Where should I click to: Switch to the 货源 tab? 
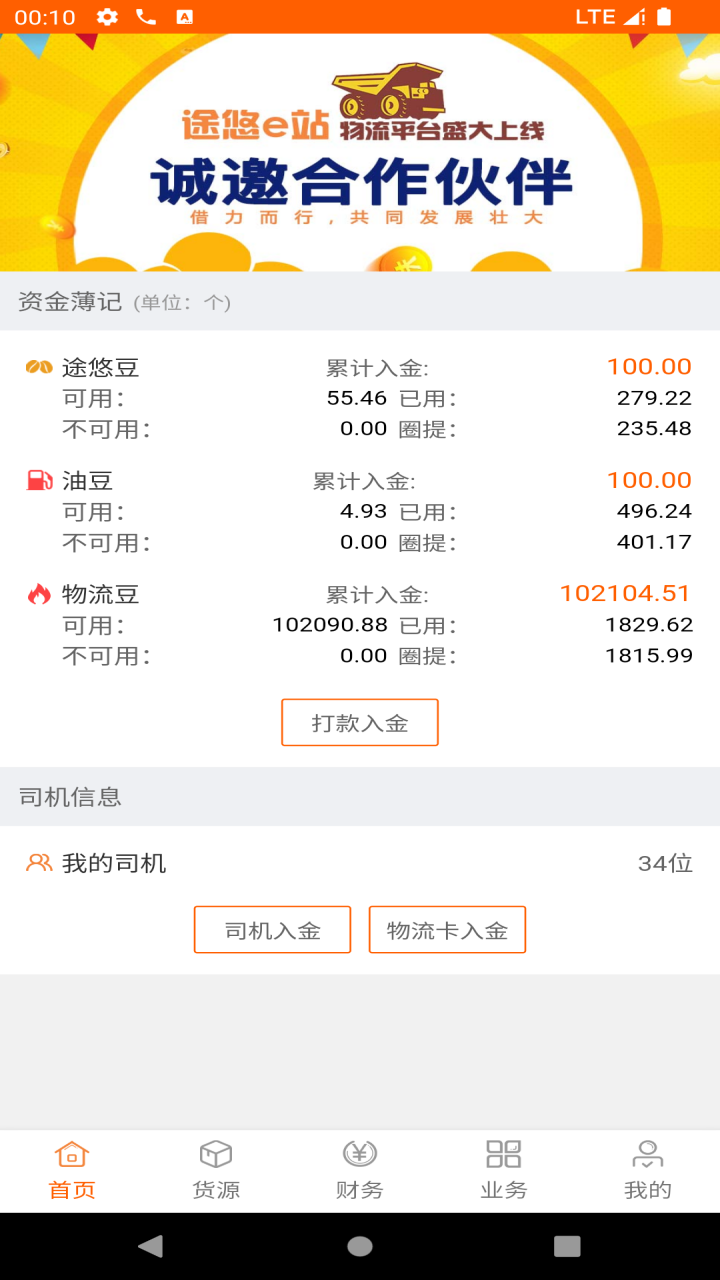[x=216, y=1170]
